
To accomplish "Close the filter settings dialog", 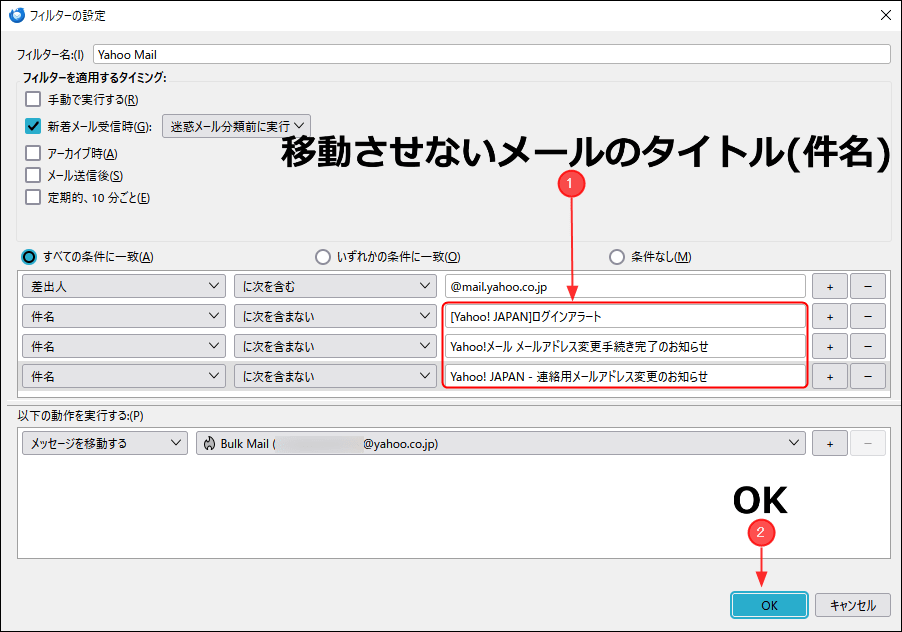I will 886,15.
